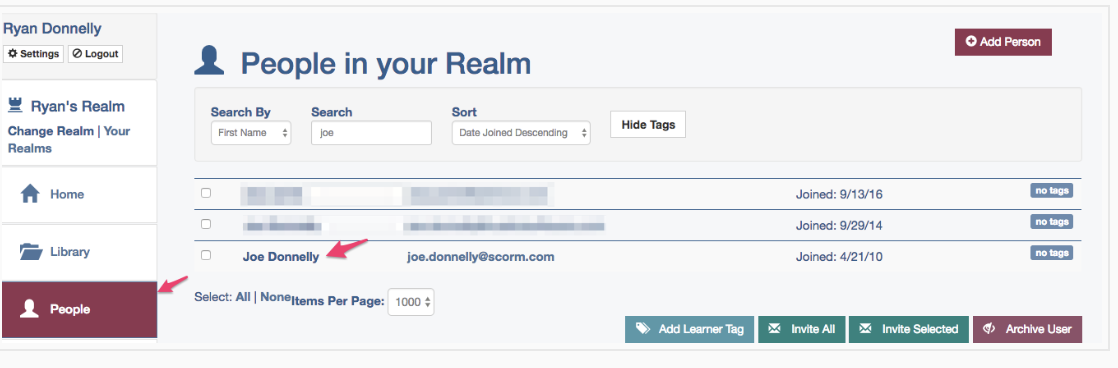Click the folder icon in the Library menu item

(31, 252)
